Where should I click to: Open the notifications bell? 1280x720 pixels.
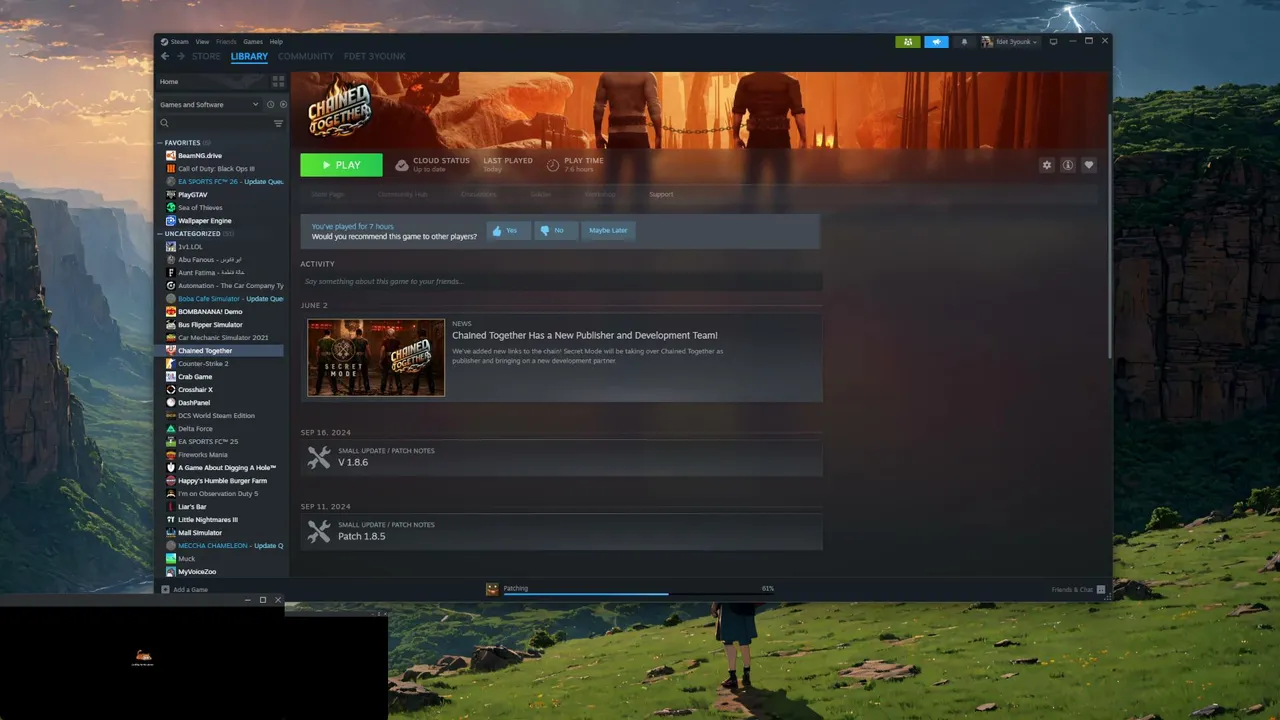click(964, 42)
